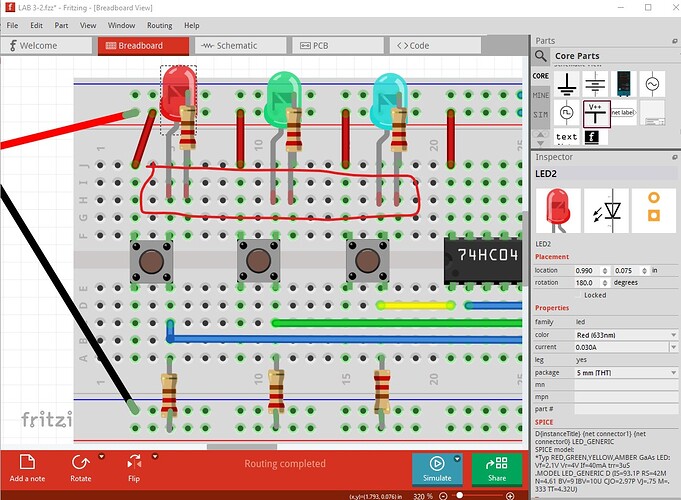Pick the battery part in Core Parts
Image resolution: width=681 pixels, height=500 pixels.
click(596, 84)
